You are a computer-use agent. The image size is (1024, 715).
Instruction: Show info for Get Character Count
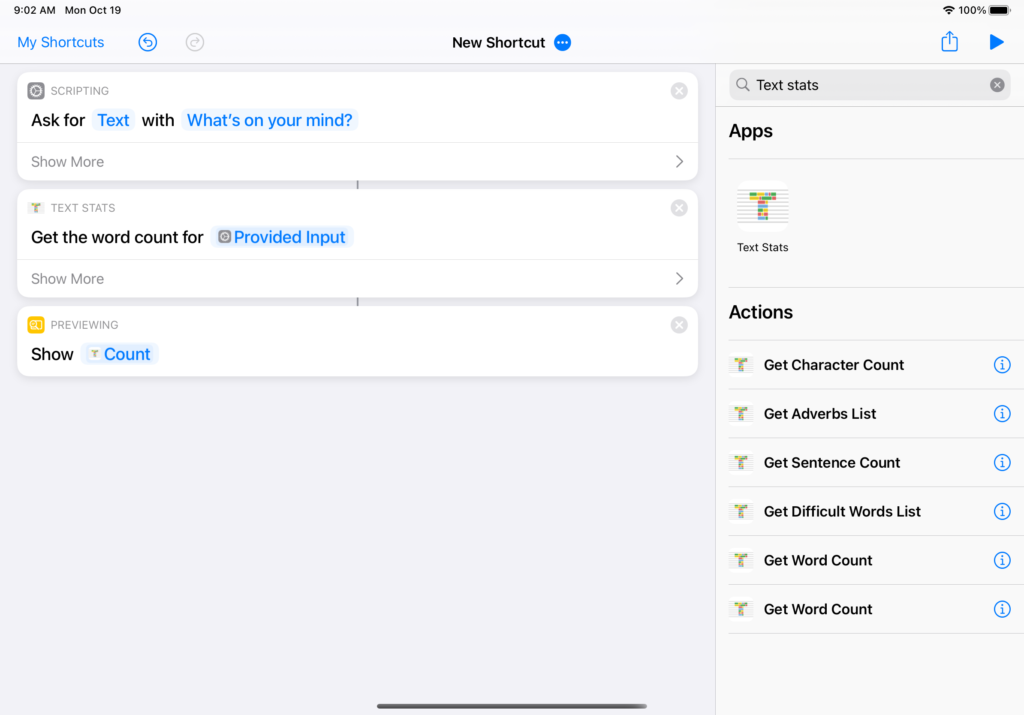tap(1002, 365)
